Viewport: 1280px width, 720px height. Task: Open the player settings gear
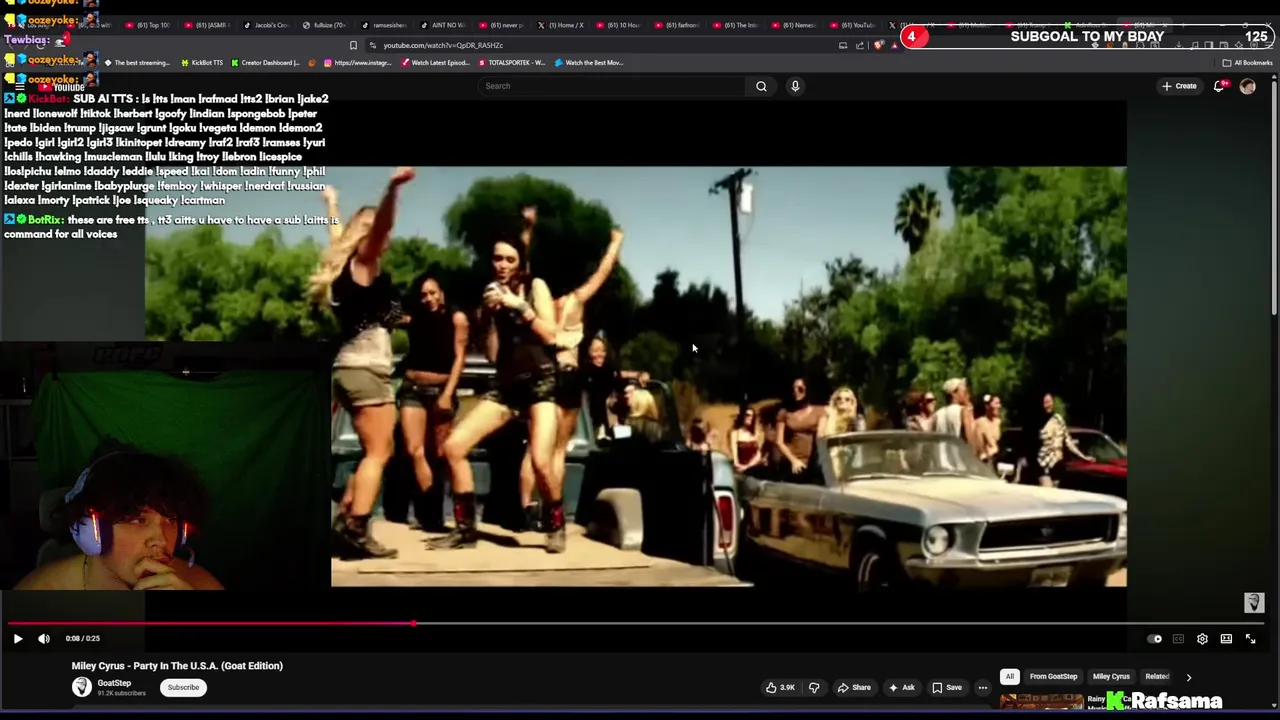point(1202,639)
